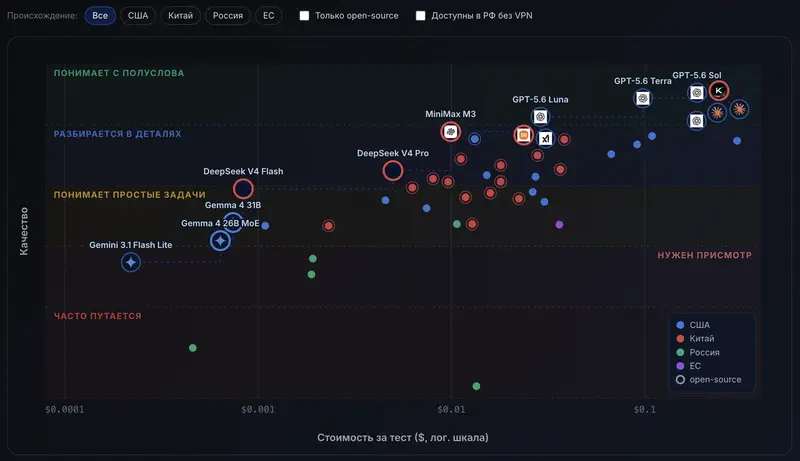Select the orange Xiaomi logo marker

[x=523, y=135]
